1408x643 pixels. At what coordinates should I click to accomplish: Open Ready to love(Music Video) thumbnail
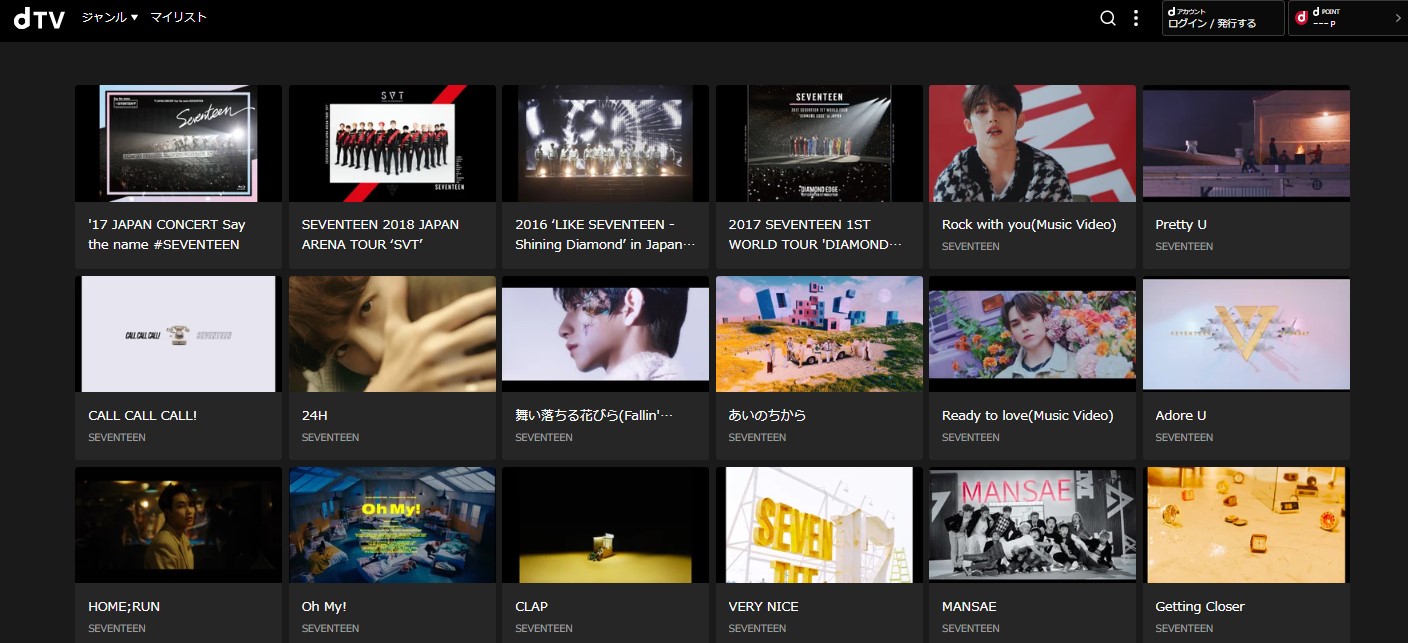pyautogui.click(x=1032, y=334)
